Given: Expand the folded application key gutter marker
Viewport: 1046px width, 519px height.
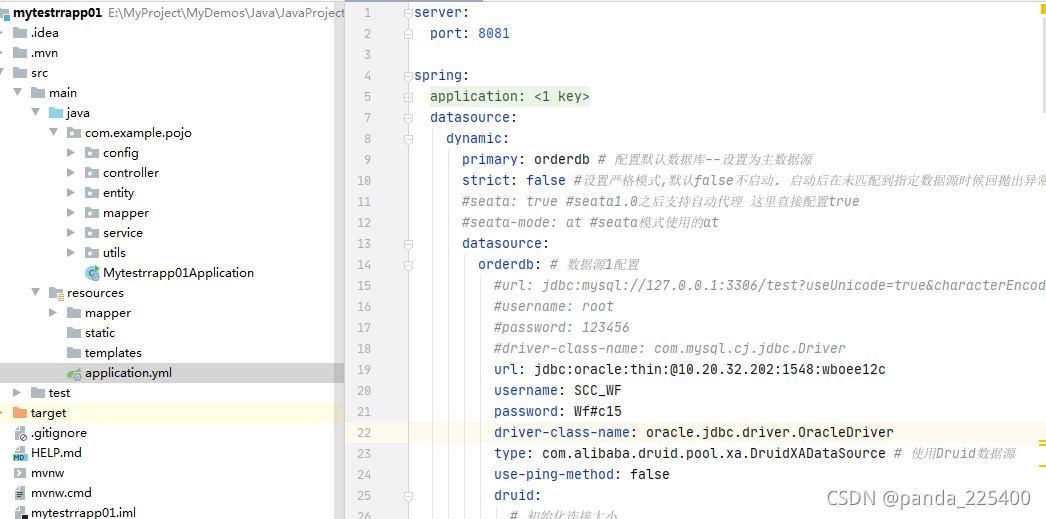Looking at the screenshot, I should point(408,97).
